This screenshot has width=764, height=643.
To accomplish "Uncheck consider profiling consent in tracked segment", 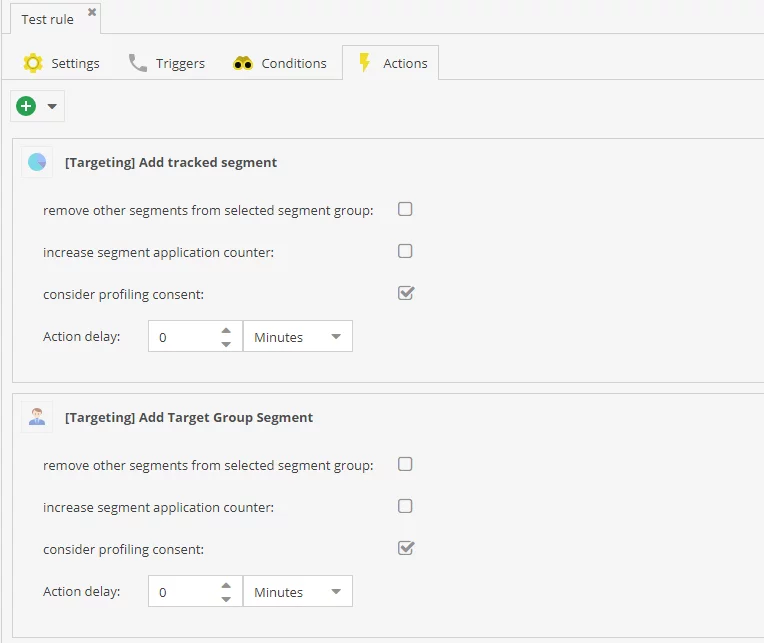I will (405, 293).
